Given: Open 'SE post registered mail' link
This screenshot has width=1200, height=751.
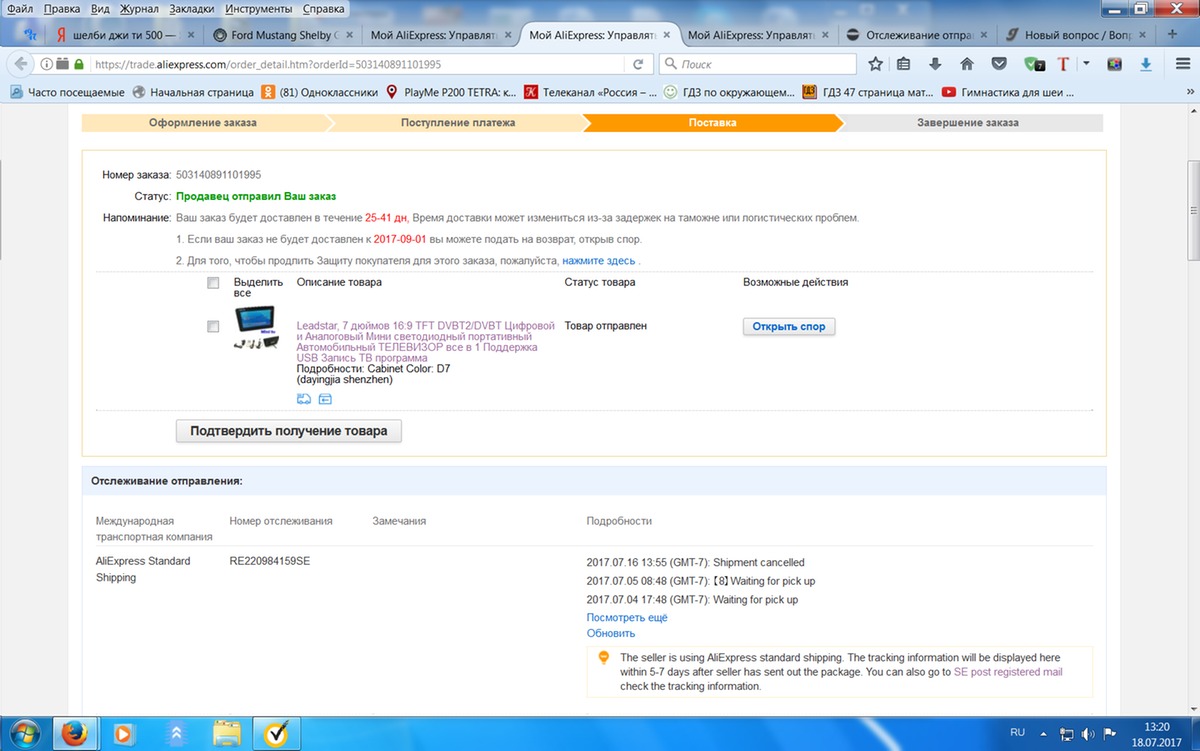Looking at the screenshot, I should point(1008,672).
